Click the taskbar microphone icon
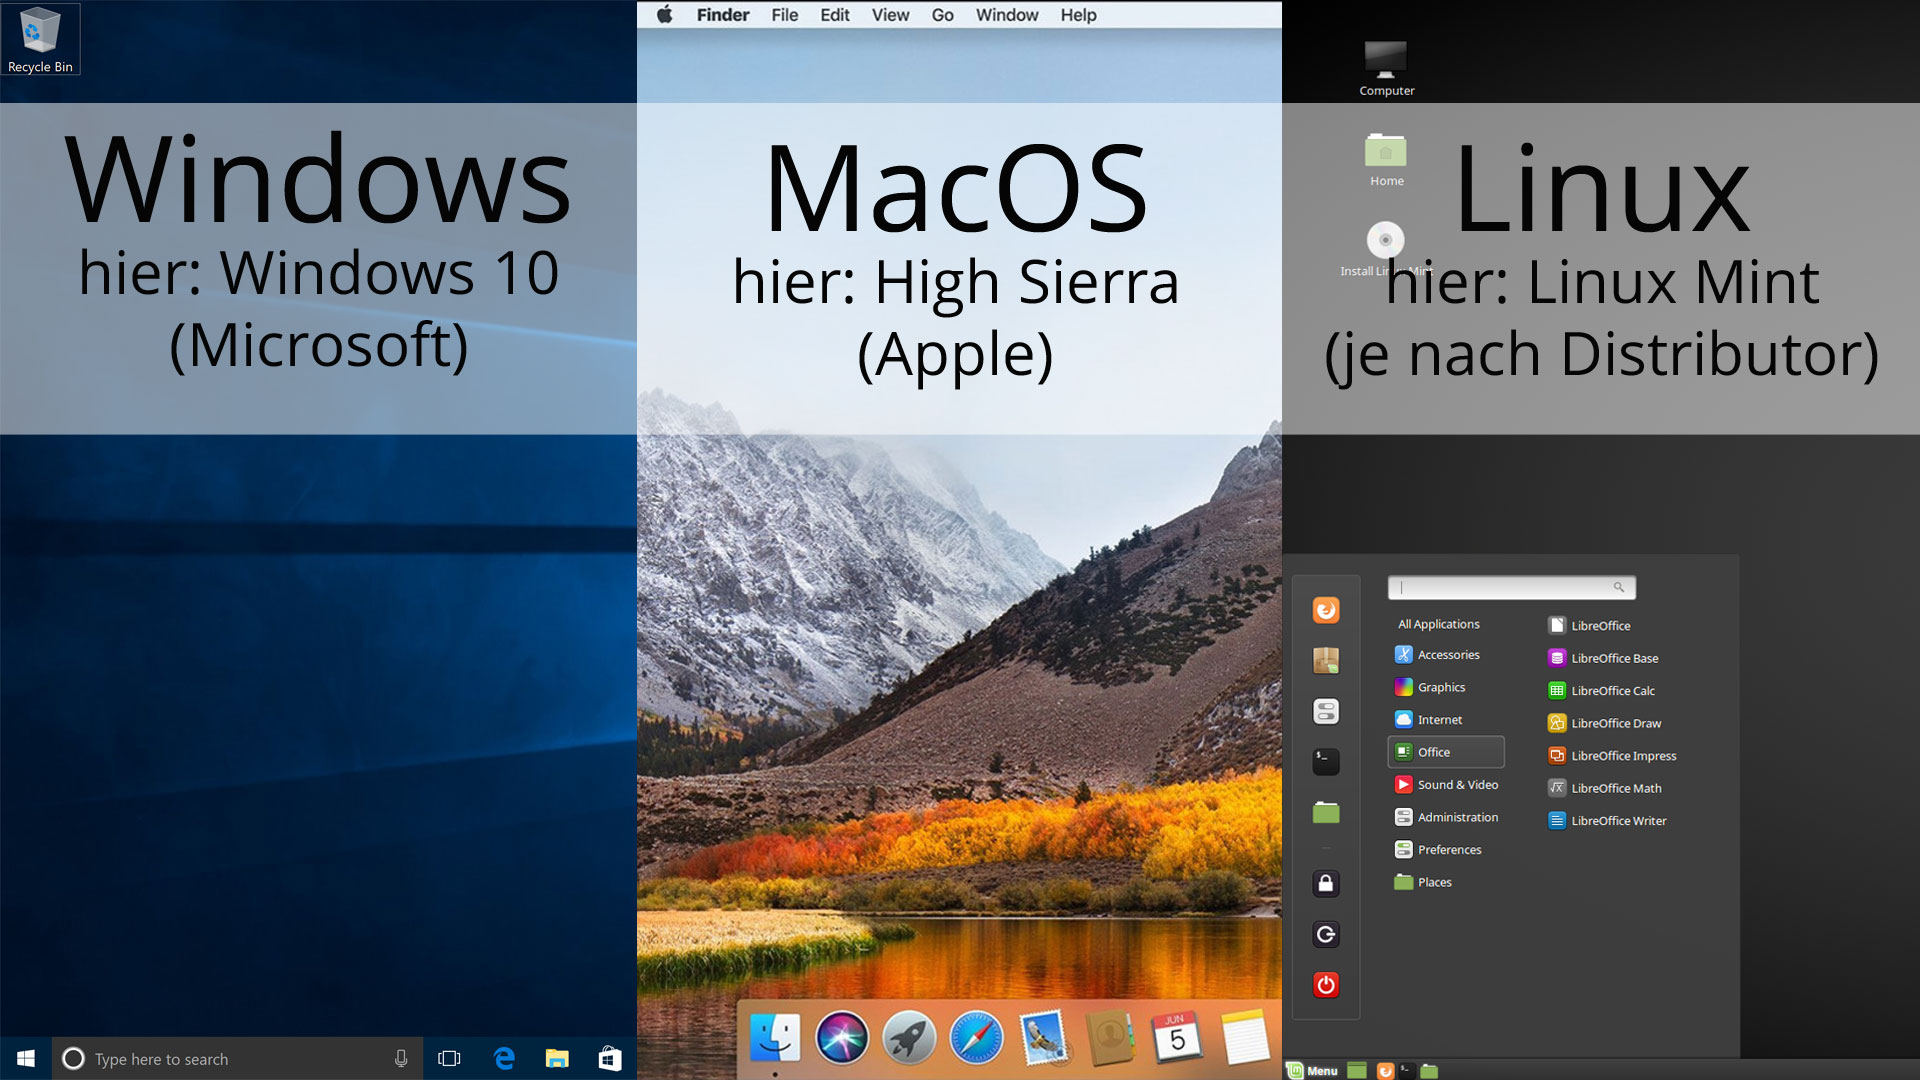This screenshot has height=1080, width=1920. point(401,1058)
